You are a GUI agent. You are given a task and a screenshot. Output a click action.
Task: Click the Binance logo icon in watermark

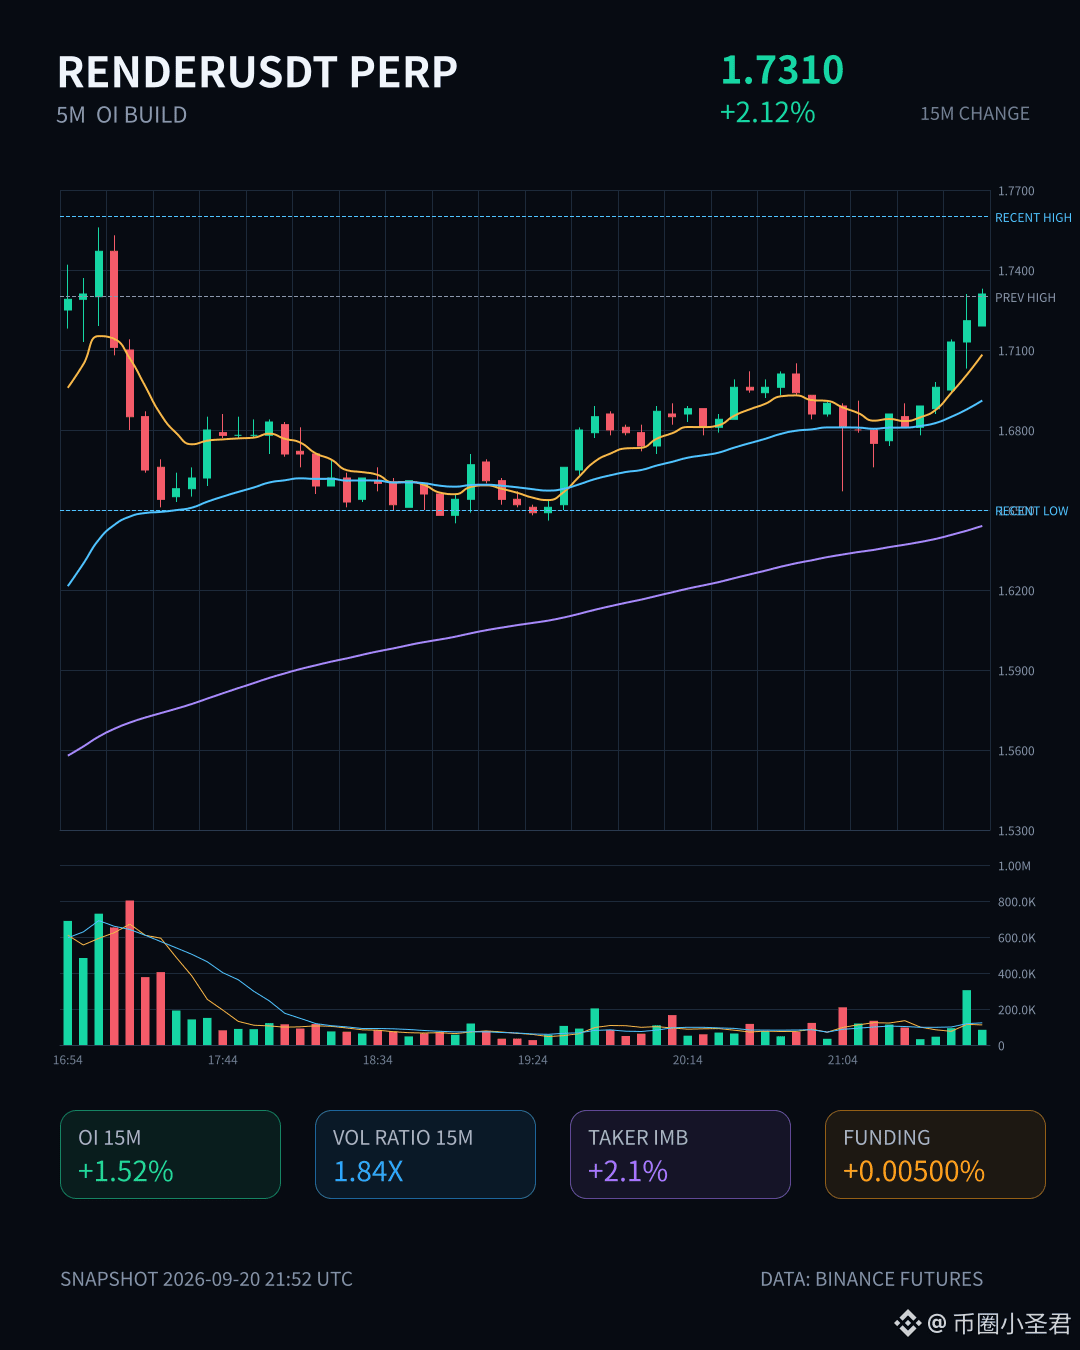pos(907,1323)
